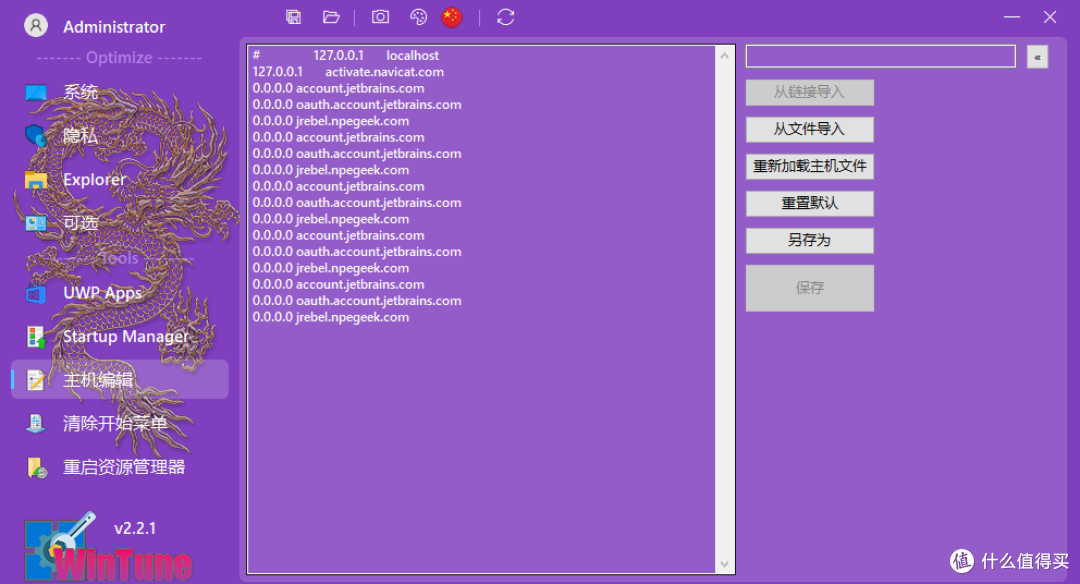Click the Chinese flag language icon

pos(452,17)
